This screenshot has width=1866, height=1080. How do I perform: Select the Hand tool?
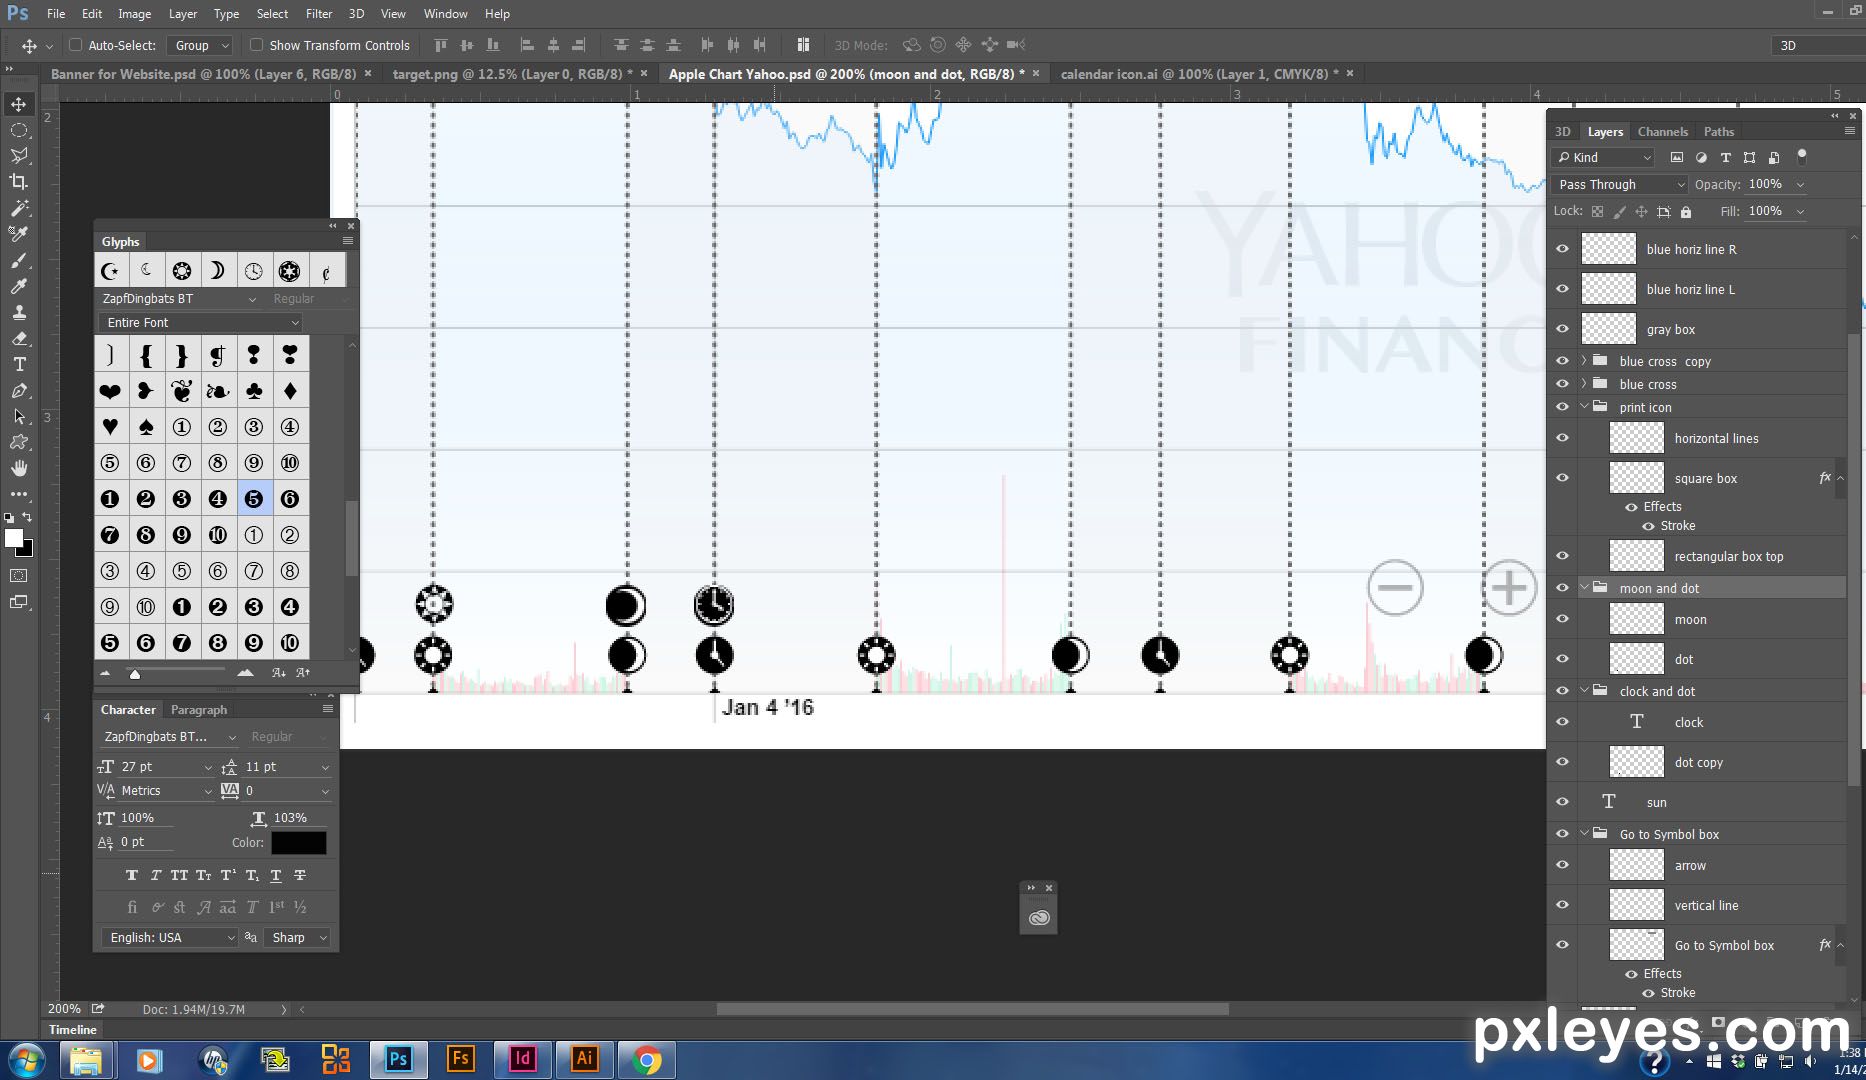point(19,468)
